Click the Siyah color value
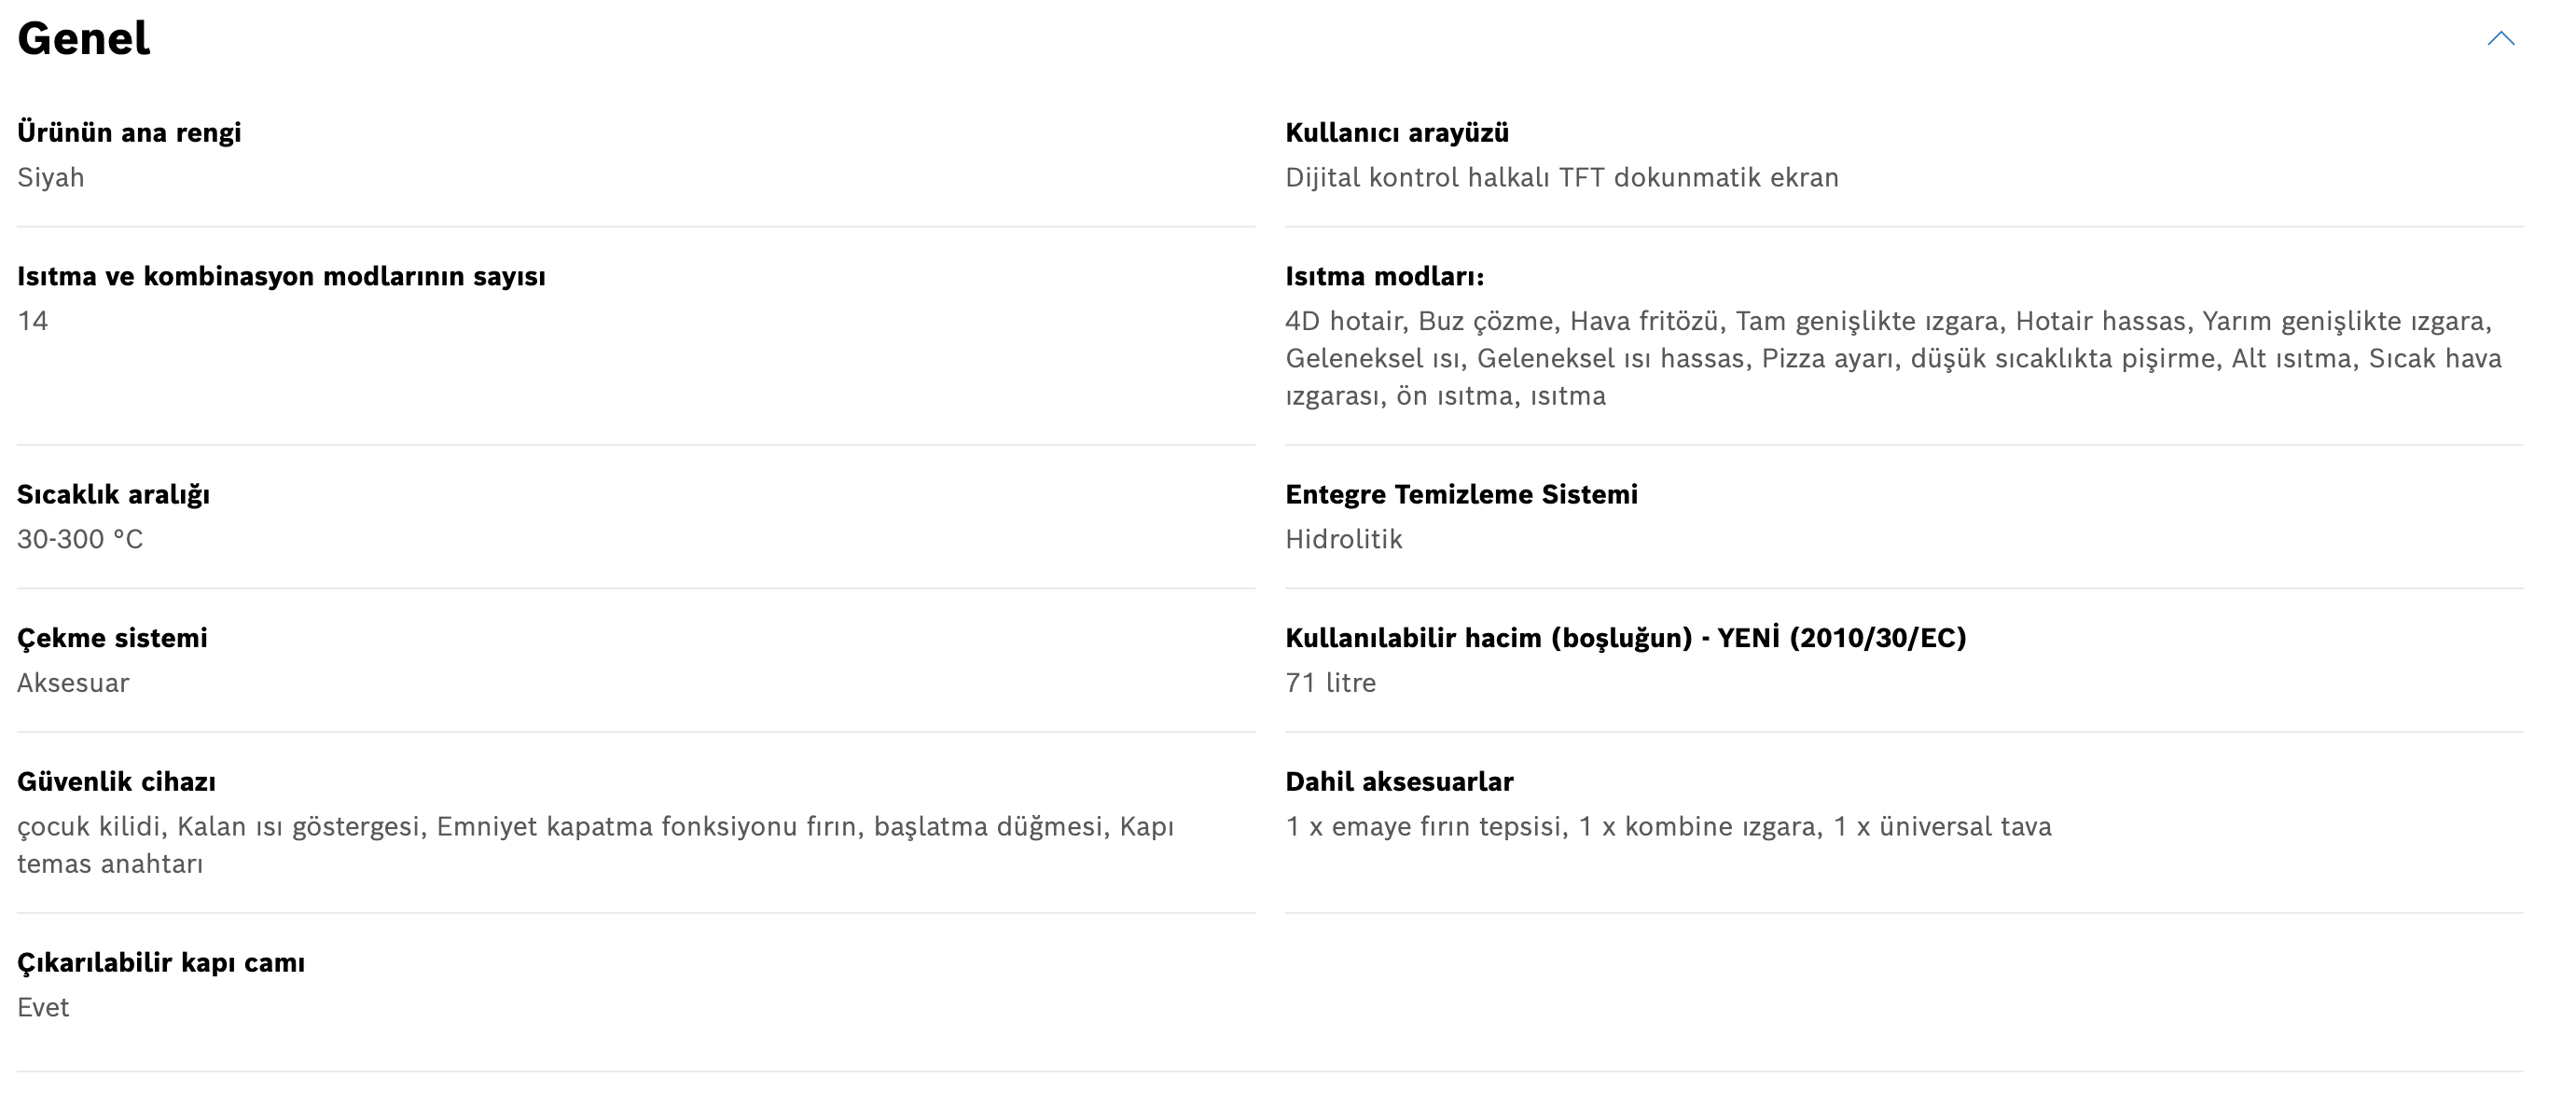The height and width of the screenshot is (1119, 2576). pyautogui.click(x=51, y=178)
